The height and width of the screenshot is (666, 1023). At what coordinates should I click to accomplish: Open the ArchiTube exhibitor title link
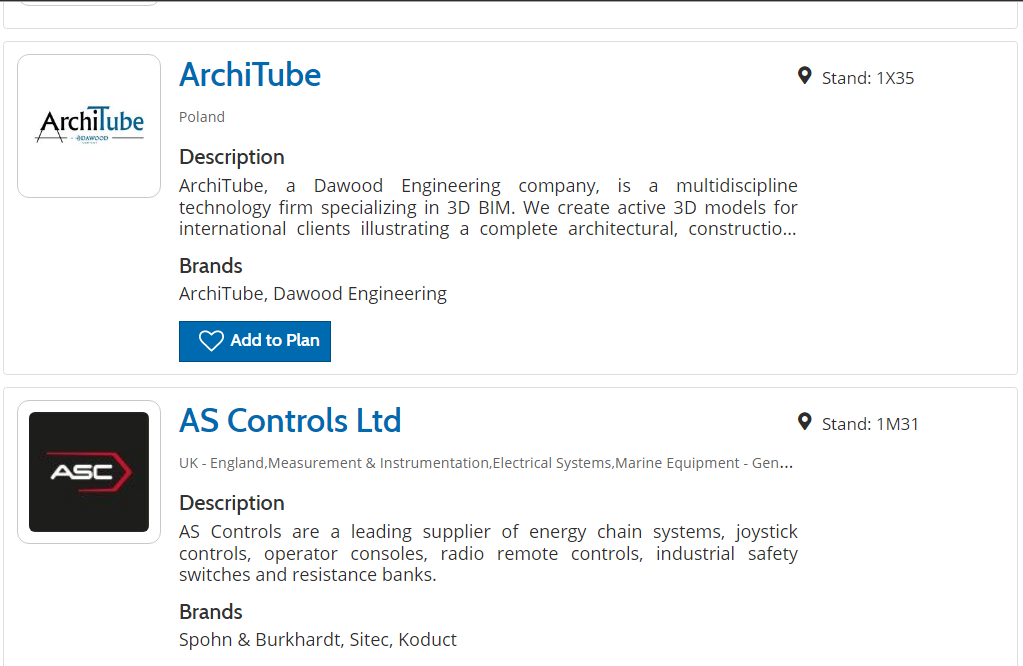click(x=250, y=75)
